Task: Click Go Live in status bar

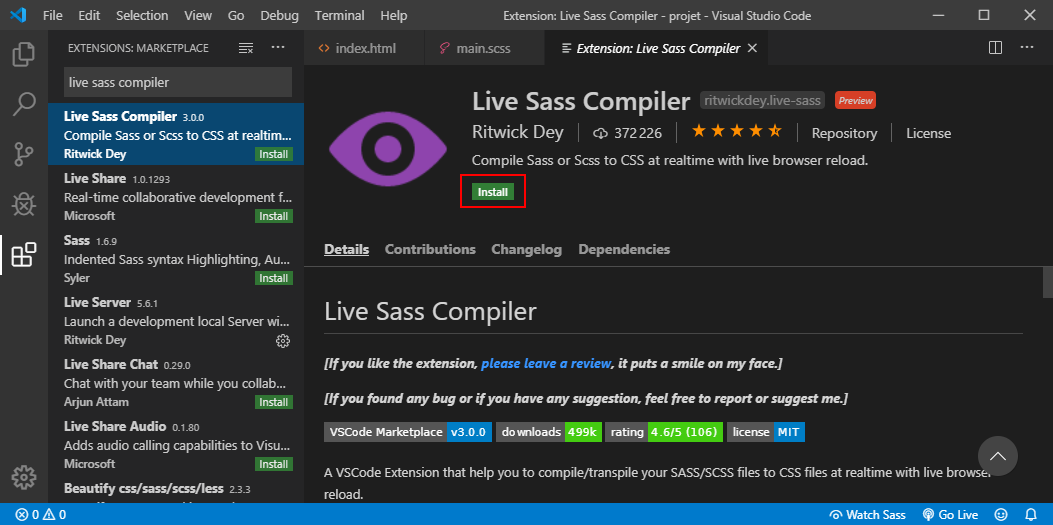Action: (x=950, y=515)
